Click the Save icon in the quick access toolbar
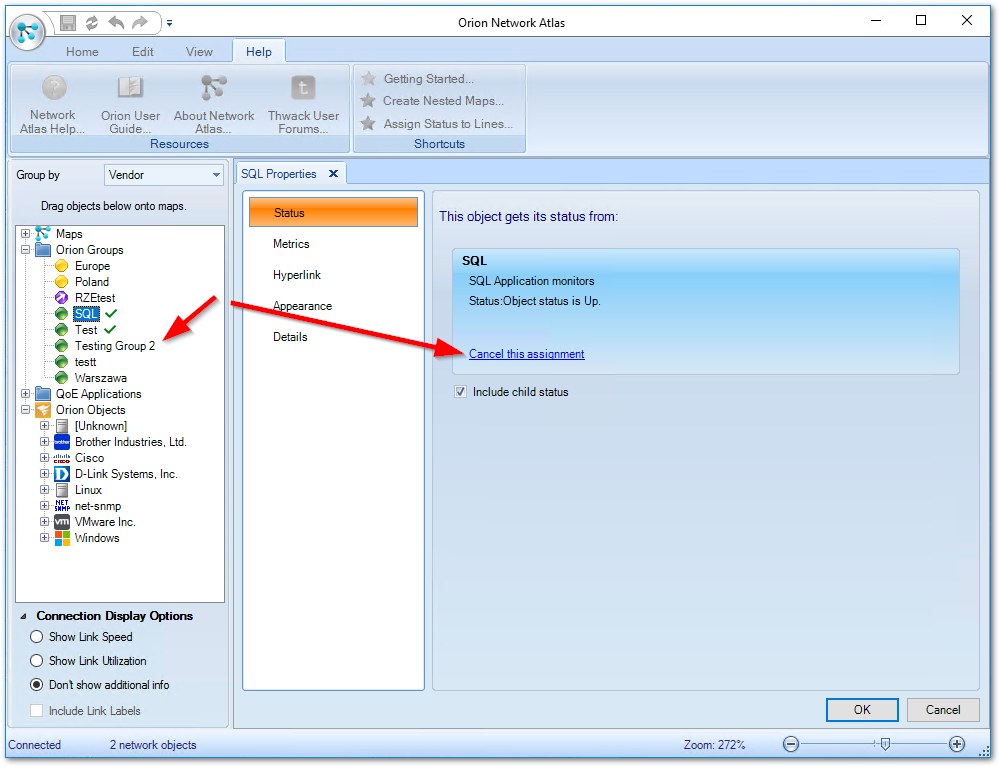The width and height of the screenshot is (1000, 767). (x=65, y=22)
